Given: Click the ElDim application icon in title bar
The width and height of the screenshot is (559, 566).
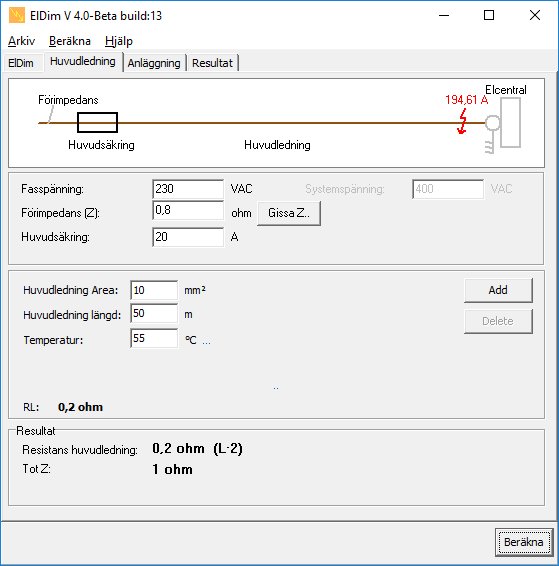Looking at the screenshot, I should 17,16.
